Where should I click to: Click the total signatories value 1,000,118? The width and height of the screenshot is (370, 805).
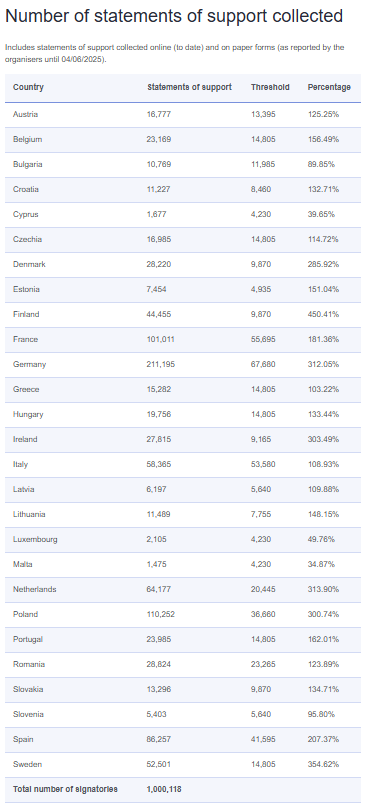click(164, 789)
